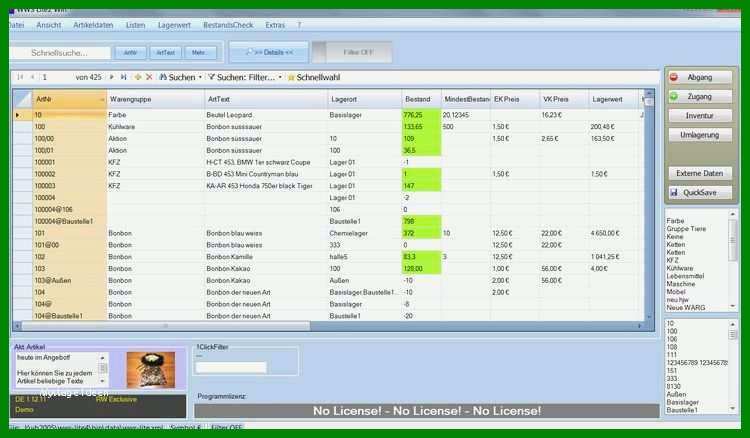750x438 pixels.
Task: Click the red X delete record icon
Action: click(x=149, y=77)
